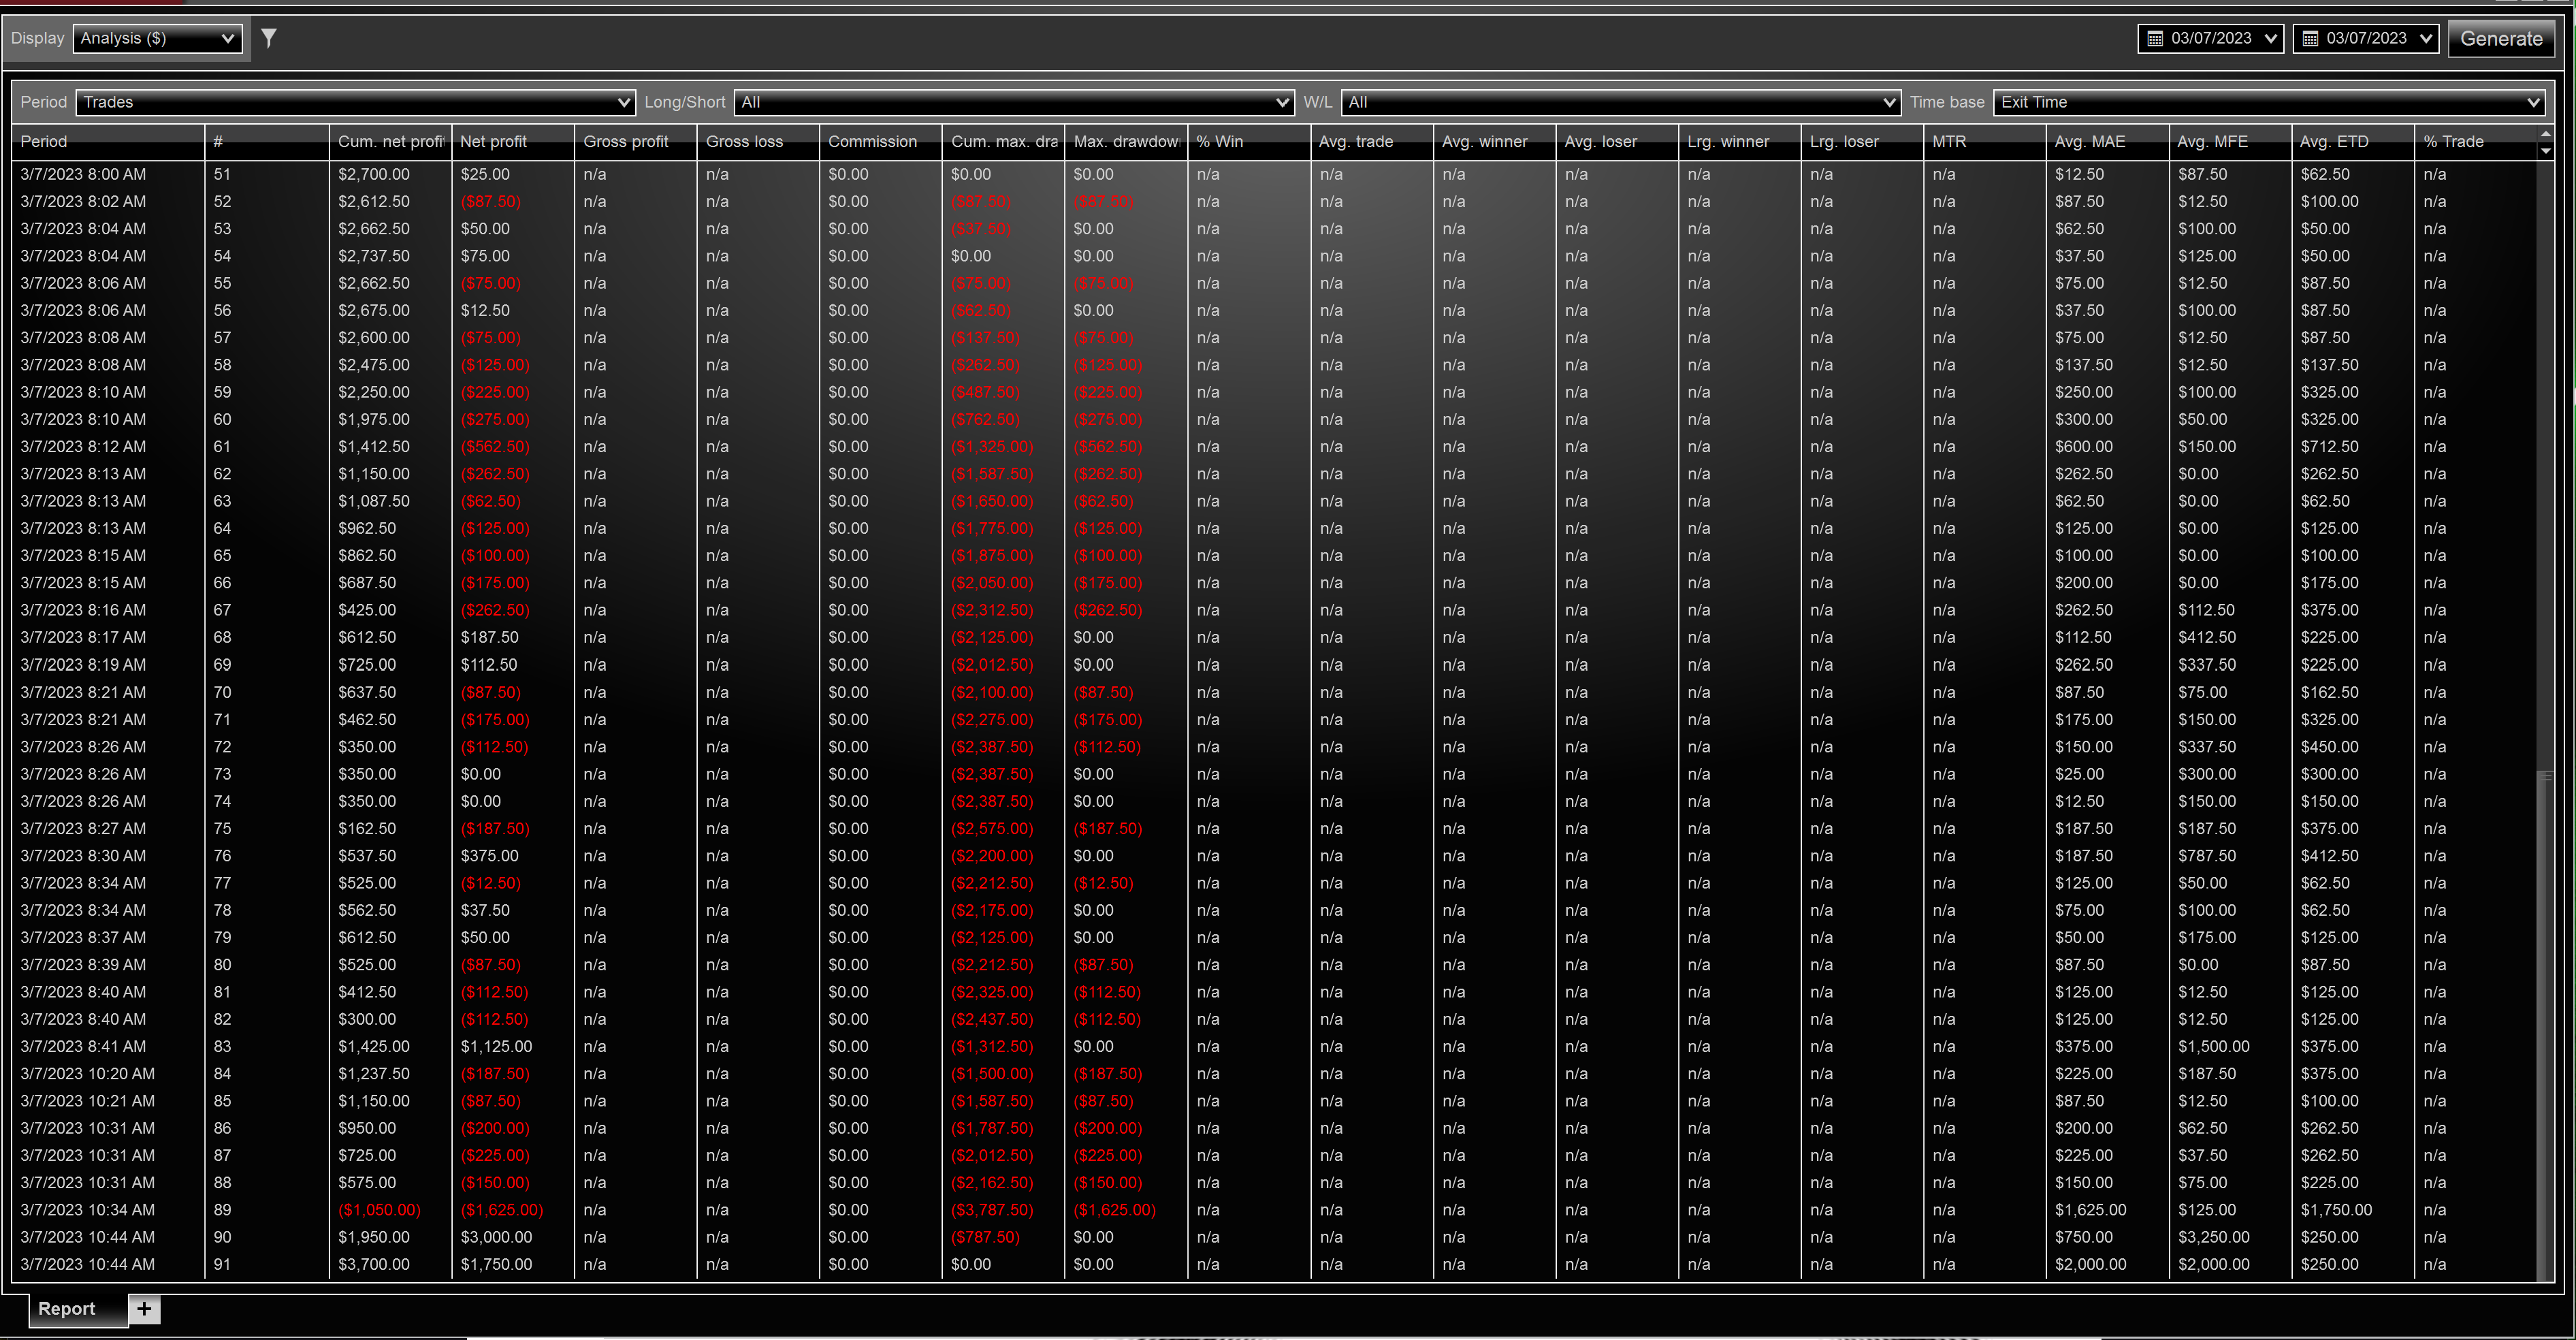
Task: Click the Gross profit column header
Action: 635,141
